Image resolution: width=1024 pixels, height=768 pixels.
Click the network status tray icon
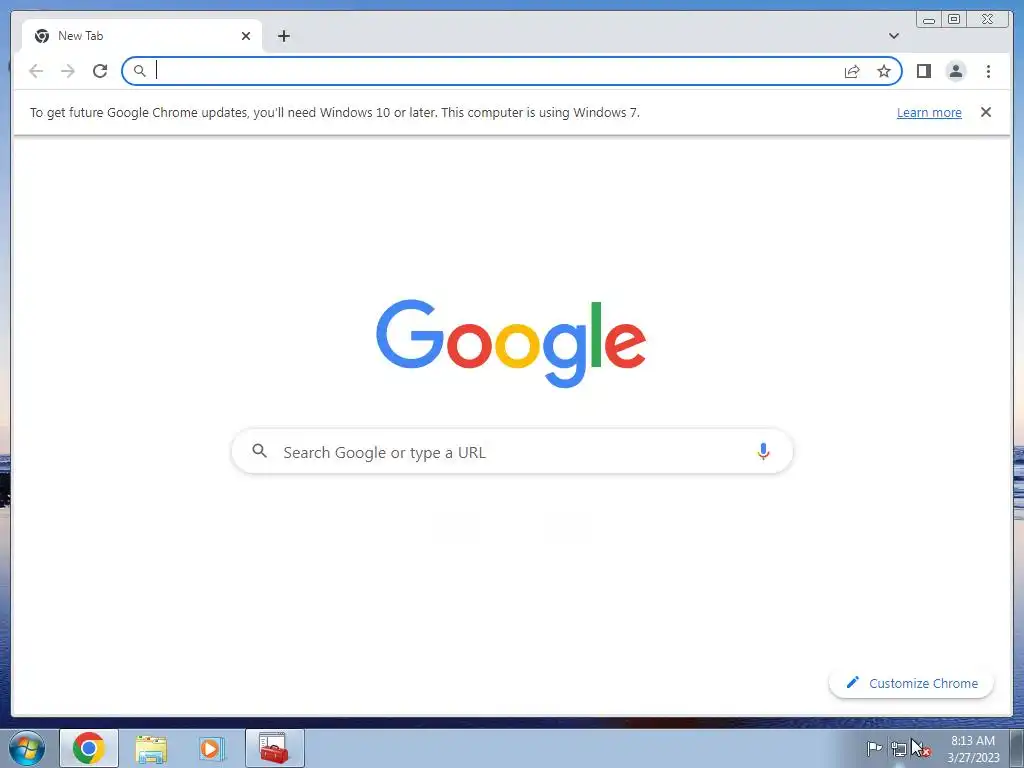coord(899,749)
